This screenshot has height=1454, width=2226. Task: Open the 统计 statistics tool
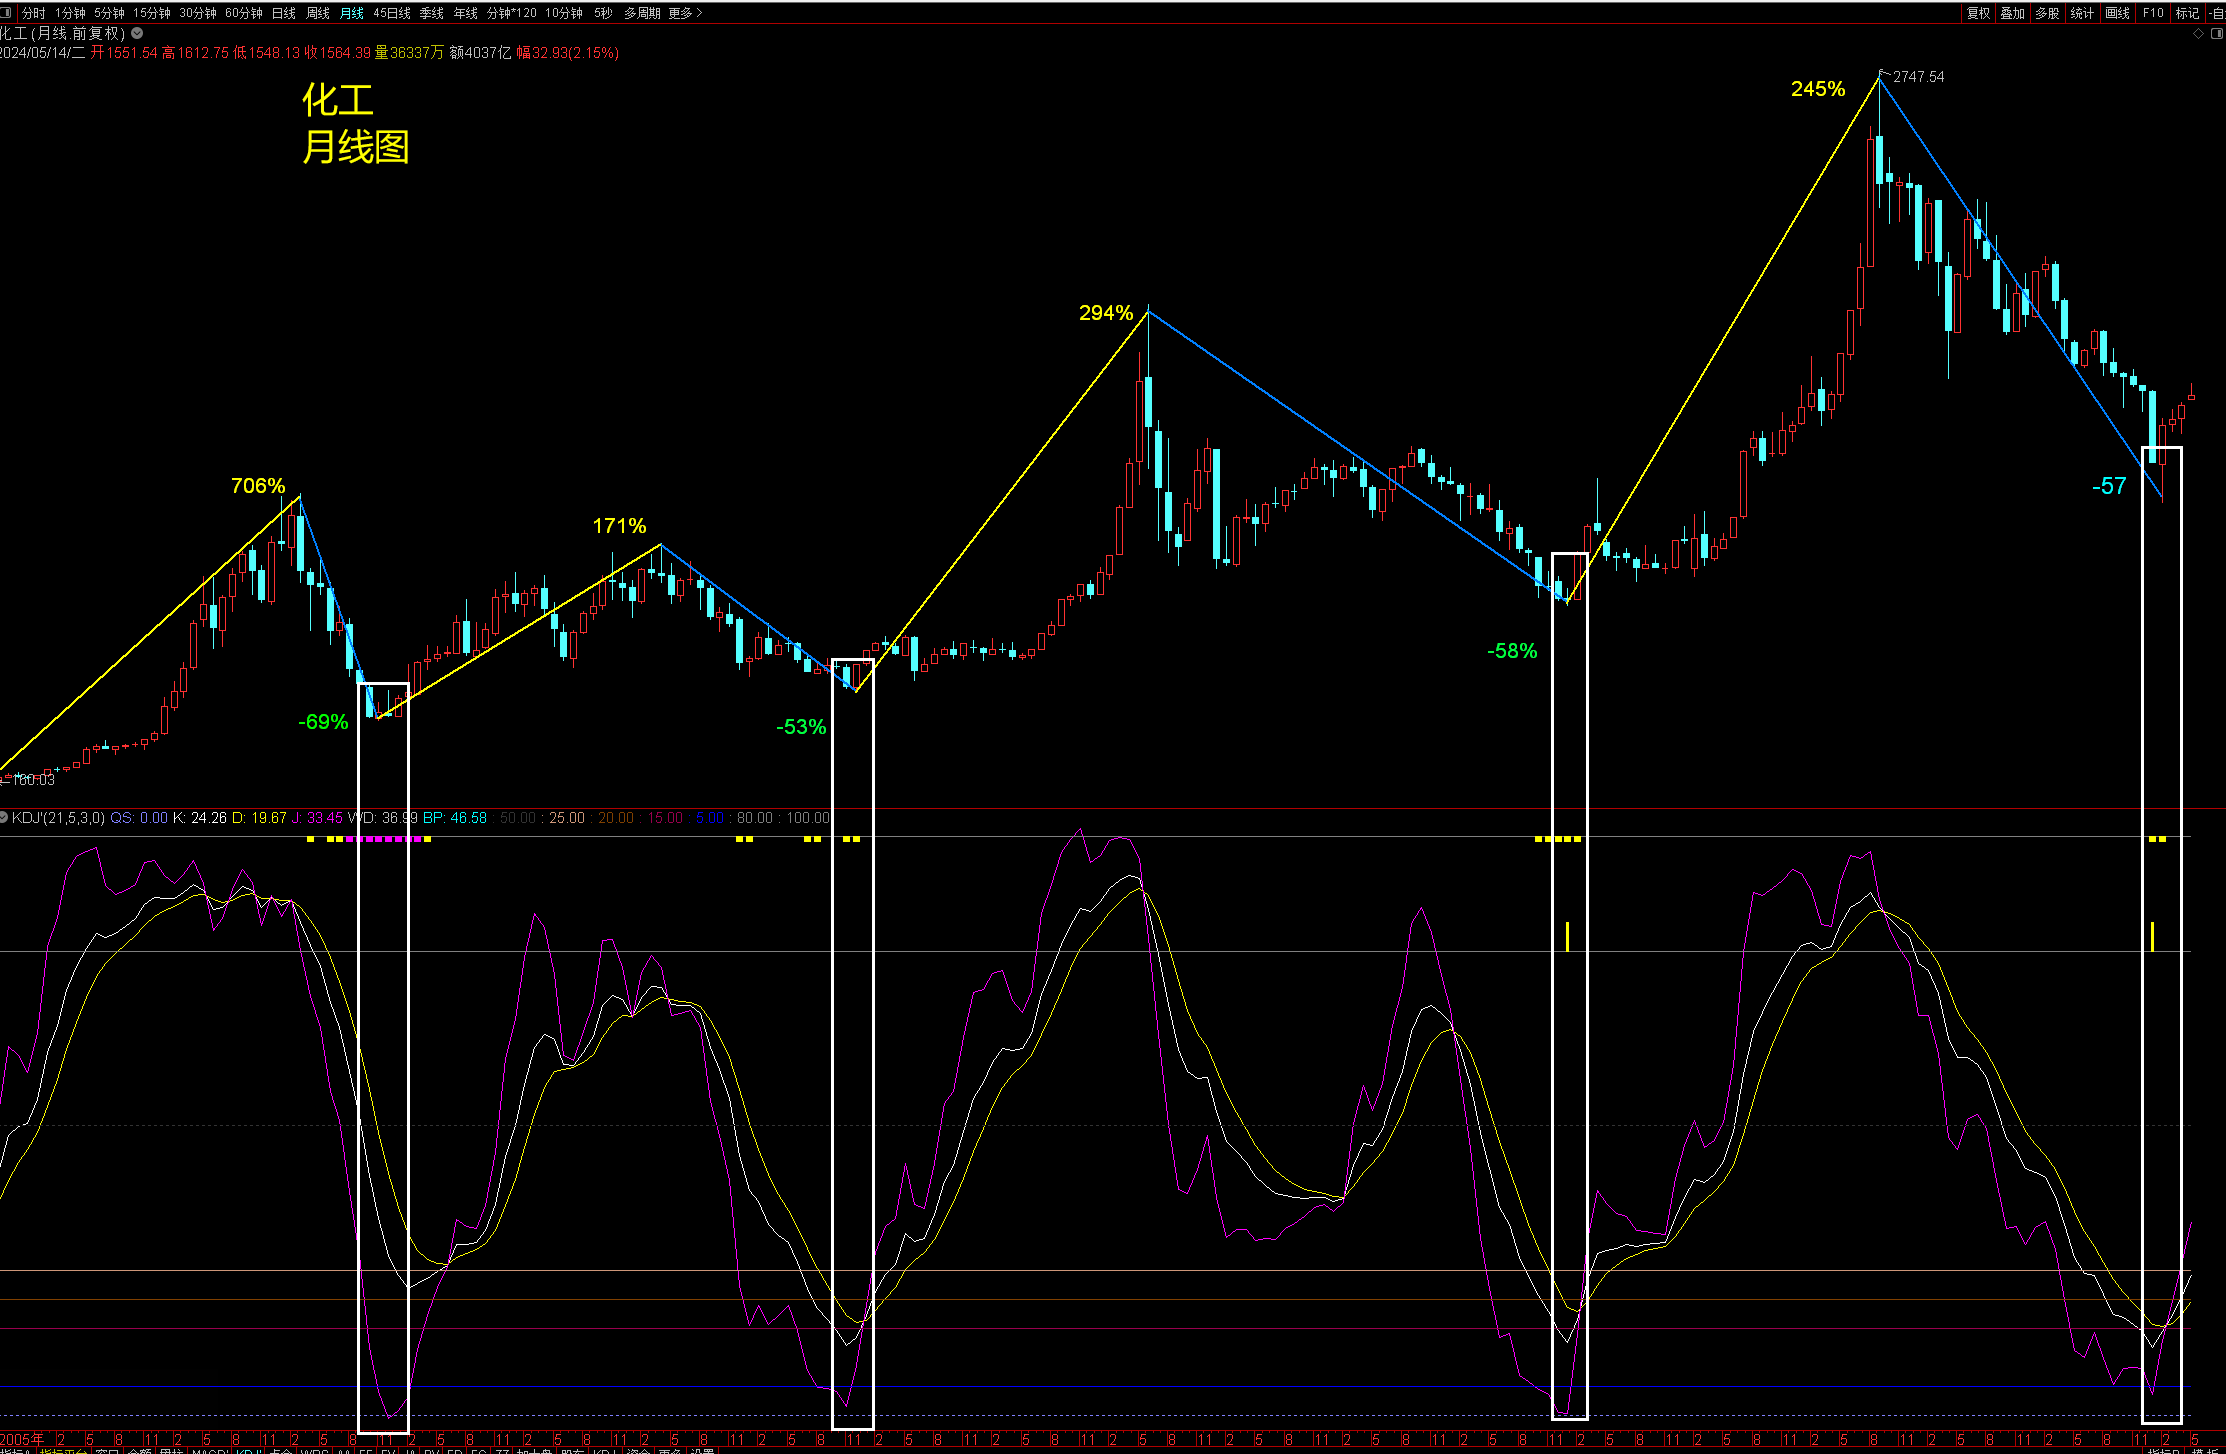[x=2083, y=13]
